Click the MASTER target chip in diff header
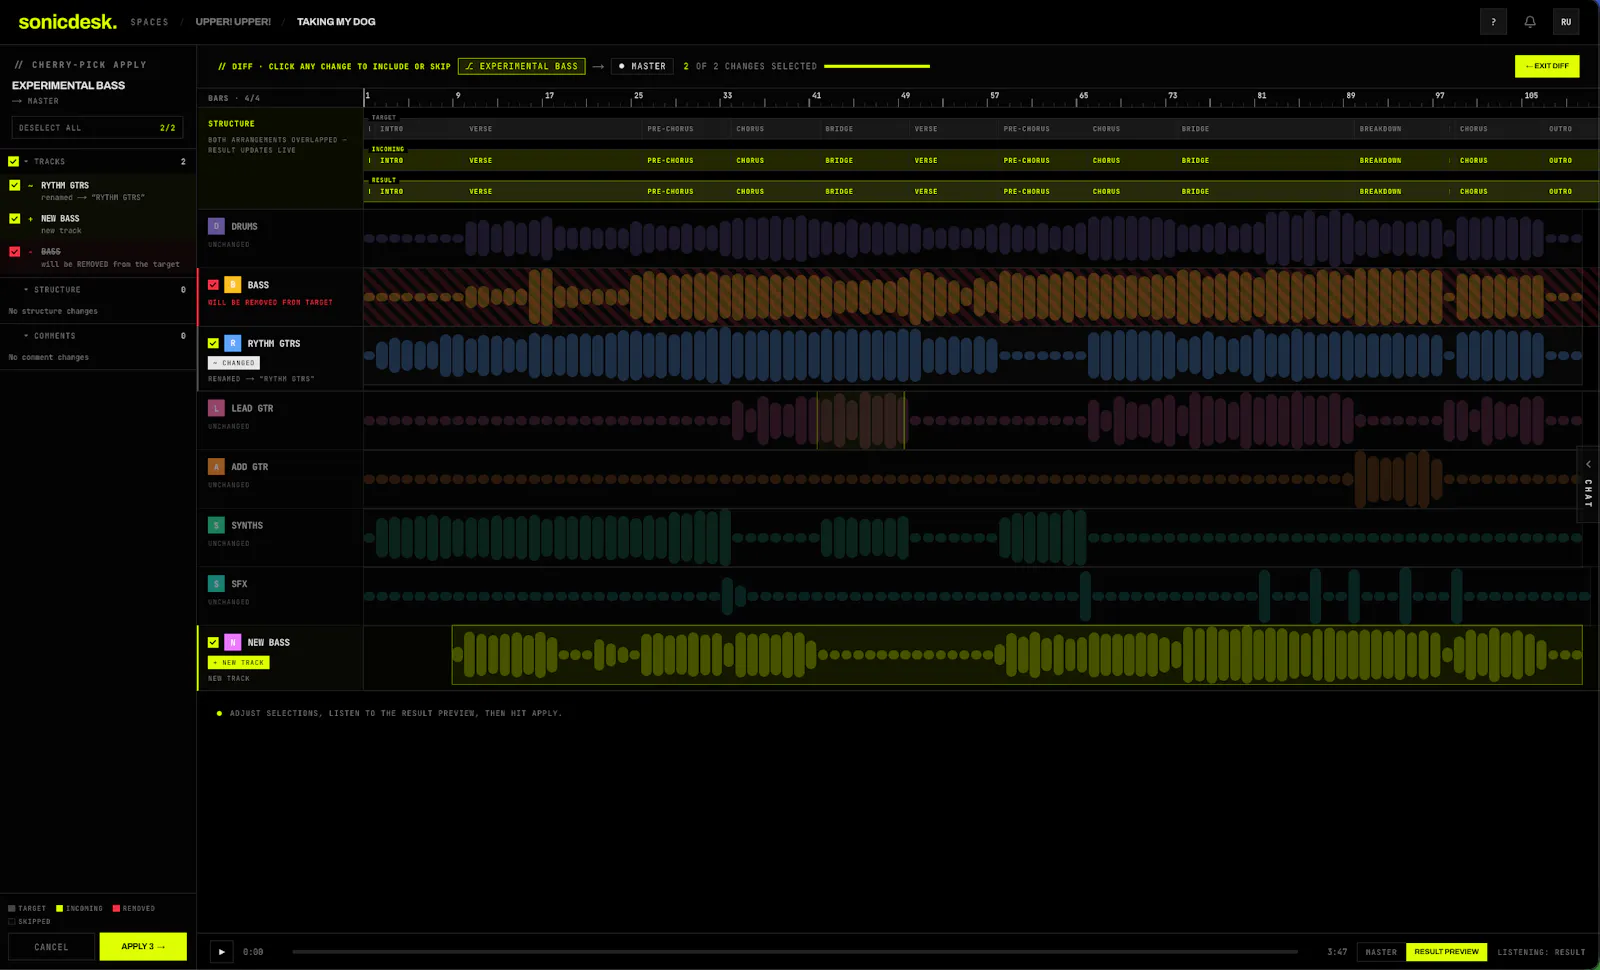Viewport: 1600px width, 970px height. point(642,66)
